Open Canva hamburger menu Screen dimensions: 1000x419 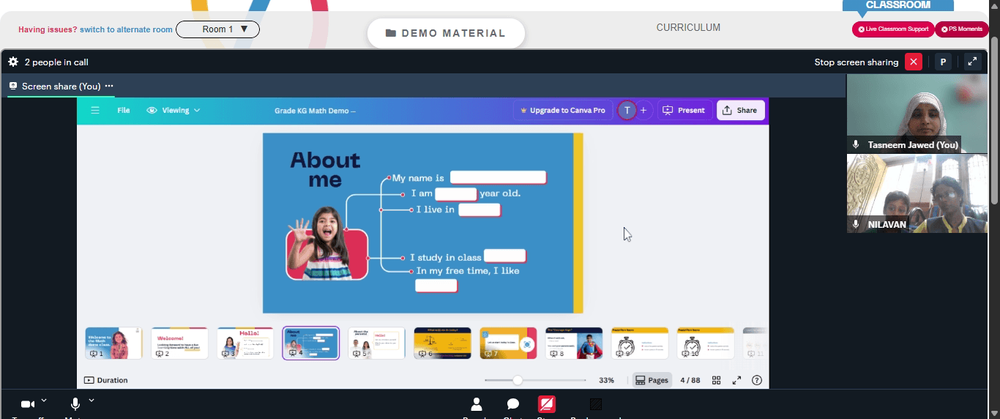point(95,110)
